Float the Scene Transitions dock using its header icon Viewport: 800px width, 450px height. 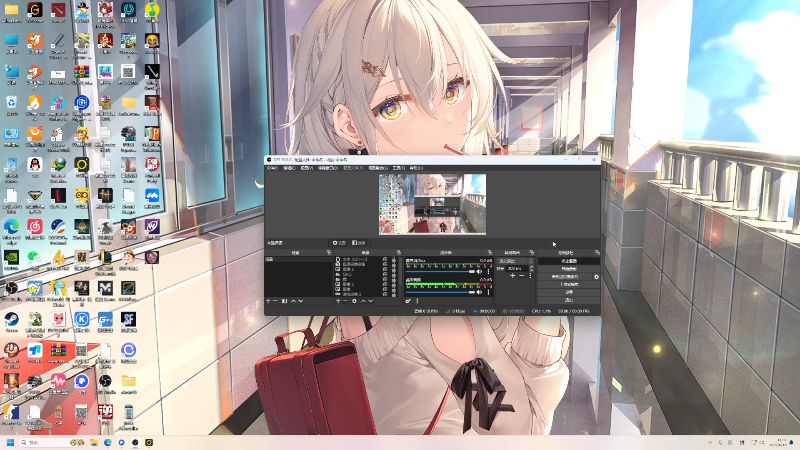[532, 253]
